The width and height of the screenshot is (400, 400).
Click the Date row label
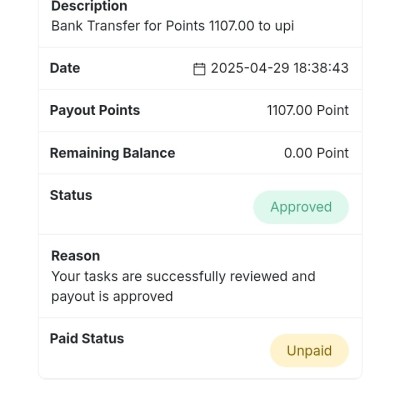point(65,68)
